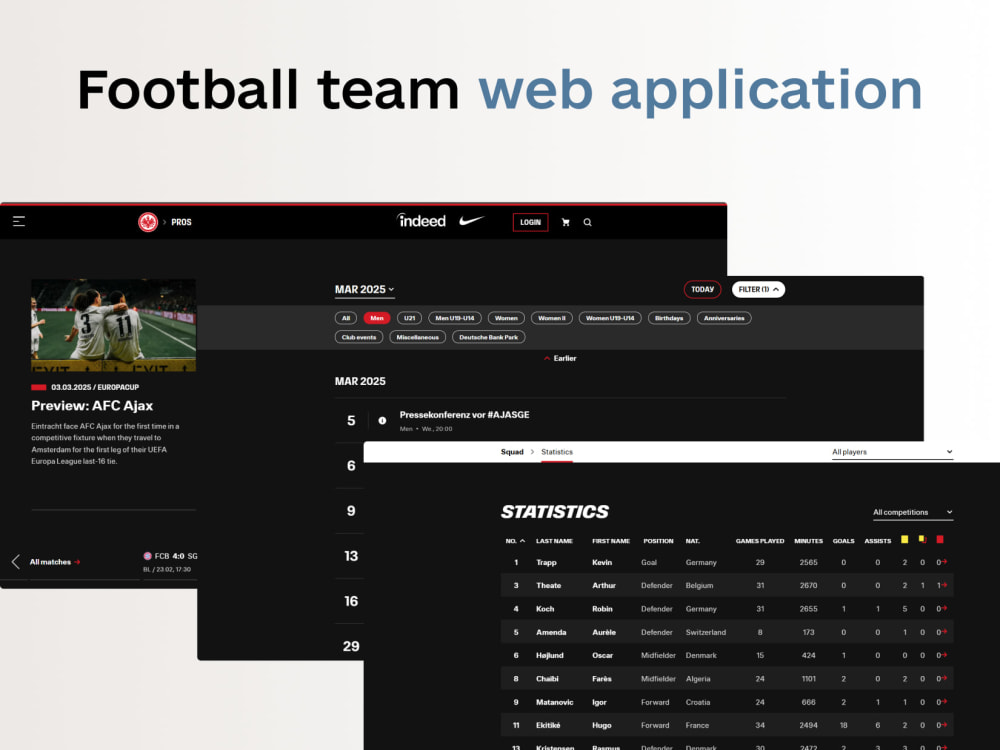The image size is (1000, 750).
Task: Sort by MINUTES column header
Action: [808, 541]
